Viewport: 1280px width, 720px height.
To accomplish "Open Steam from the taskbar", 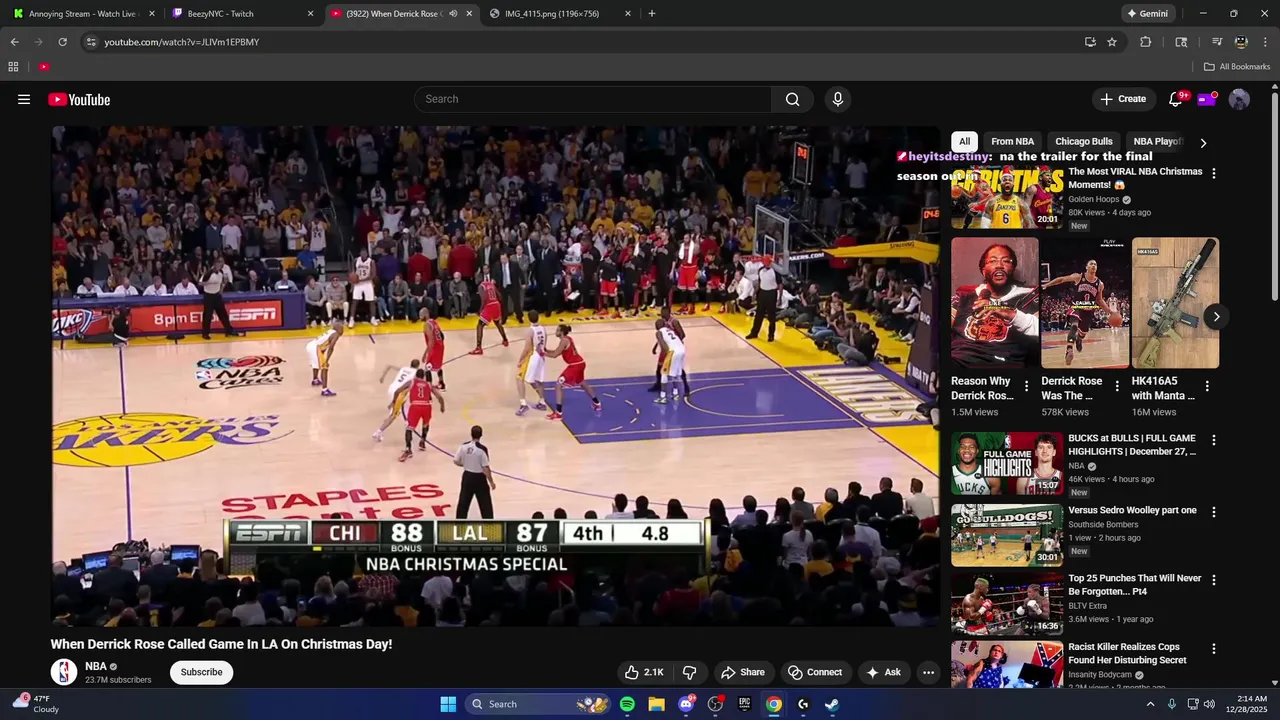I will [x=831, y=704].
